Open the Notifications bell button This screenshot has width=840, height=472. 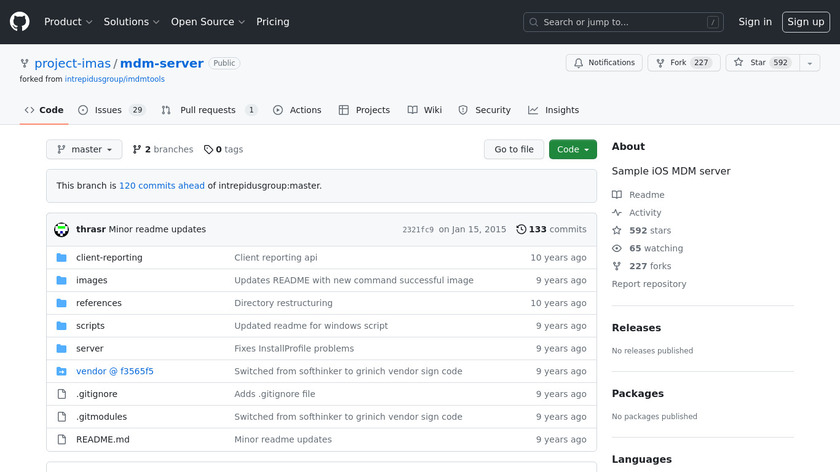604,63
